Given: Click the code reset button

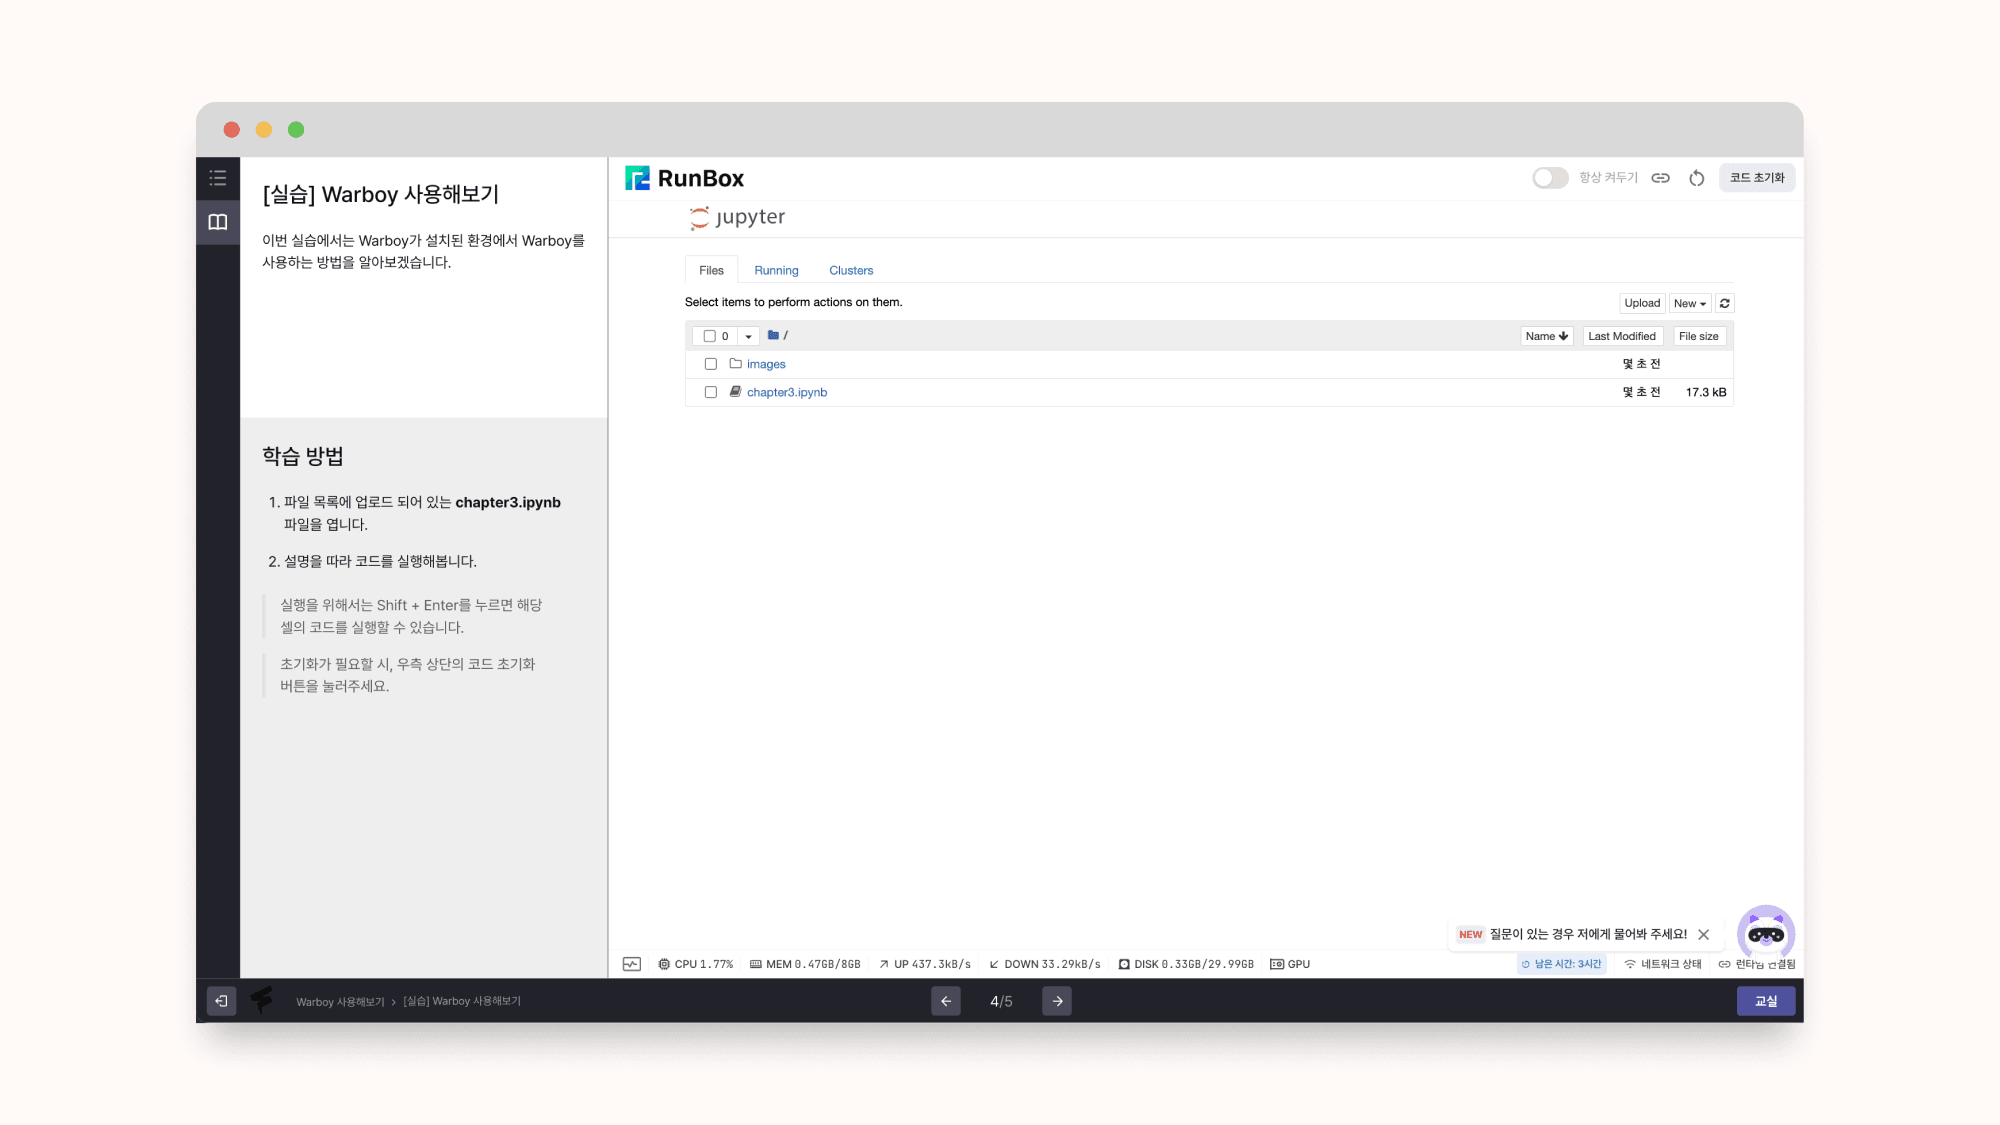Looking at the screenshot, I should point(1757,178).
